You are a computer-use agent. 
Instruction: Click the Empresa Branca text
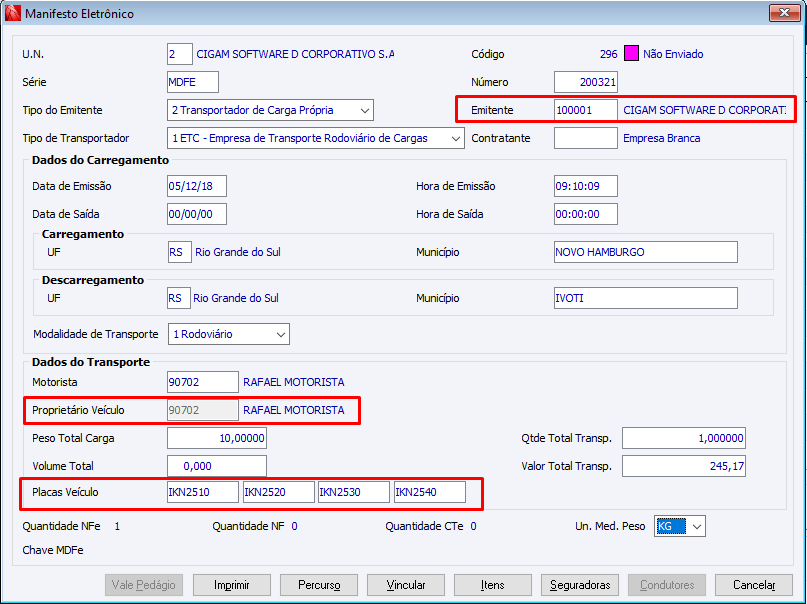662,138
